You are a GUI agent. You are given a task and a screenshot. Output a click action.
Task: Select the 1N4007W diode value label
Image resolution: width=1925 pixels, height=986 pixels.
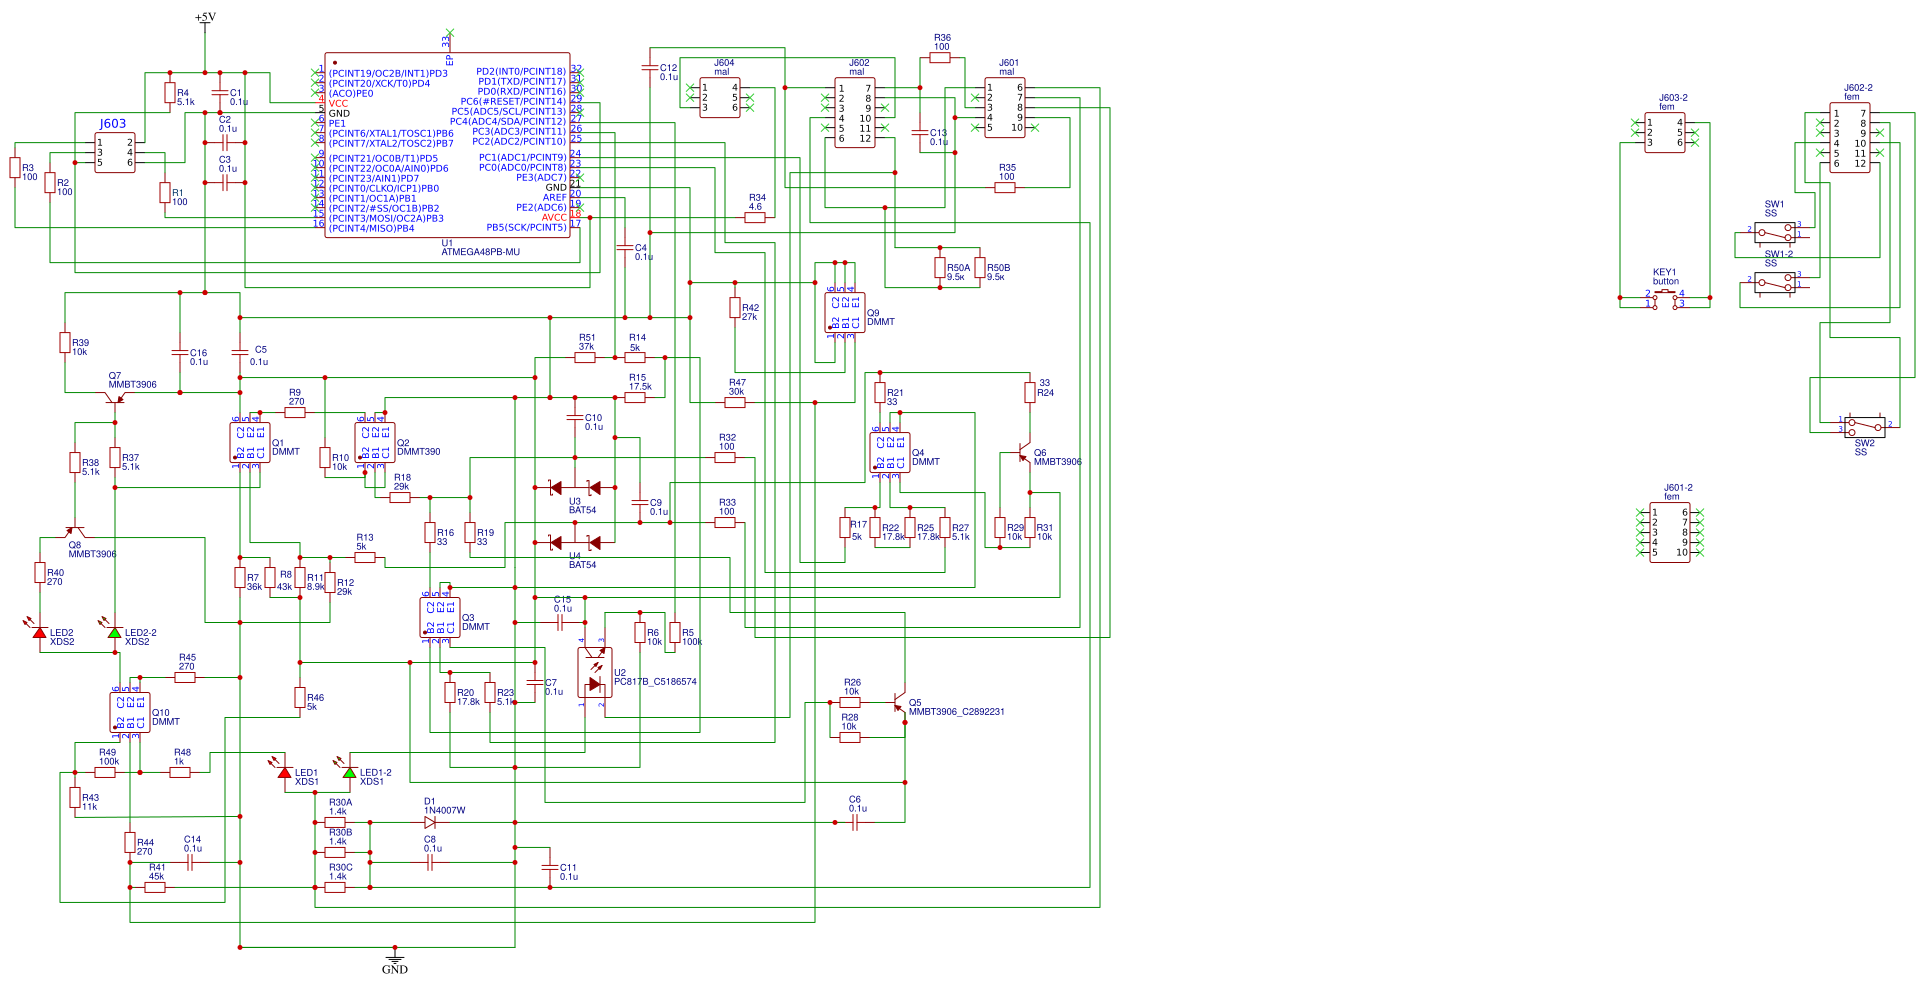pos(444,811)
